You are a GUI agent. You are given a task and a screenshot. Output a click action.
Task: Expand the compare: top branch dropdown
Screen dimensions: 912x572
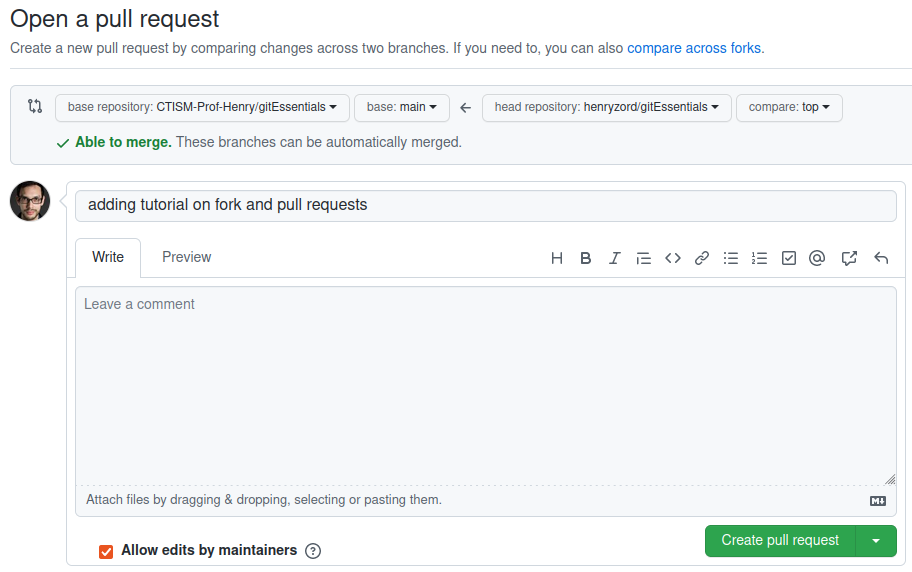click(x=789, y=107)
